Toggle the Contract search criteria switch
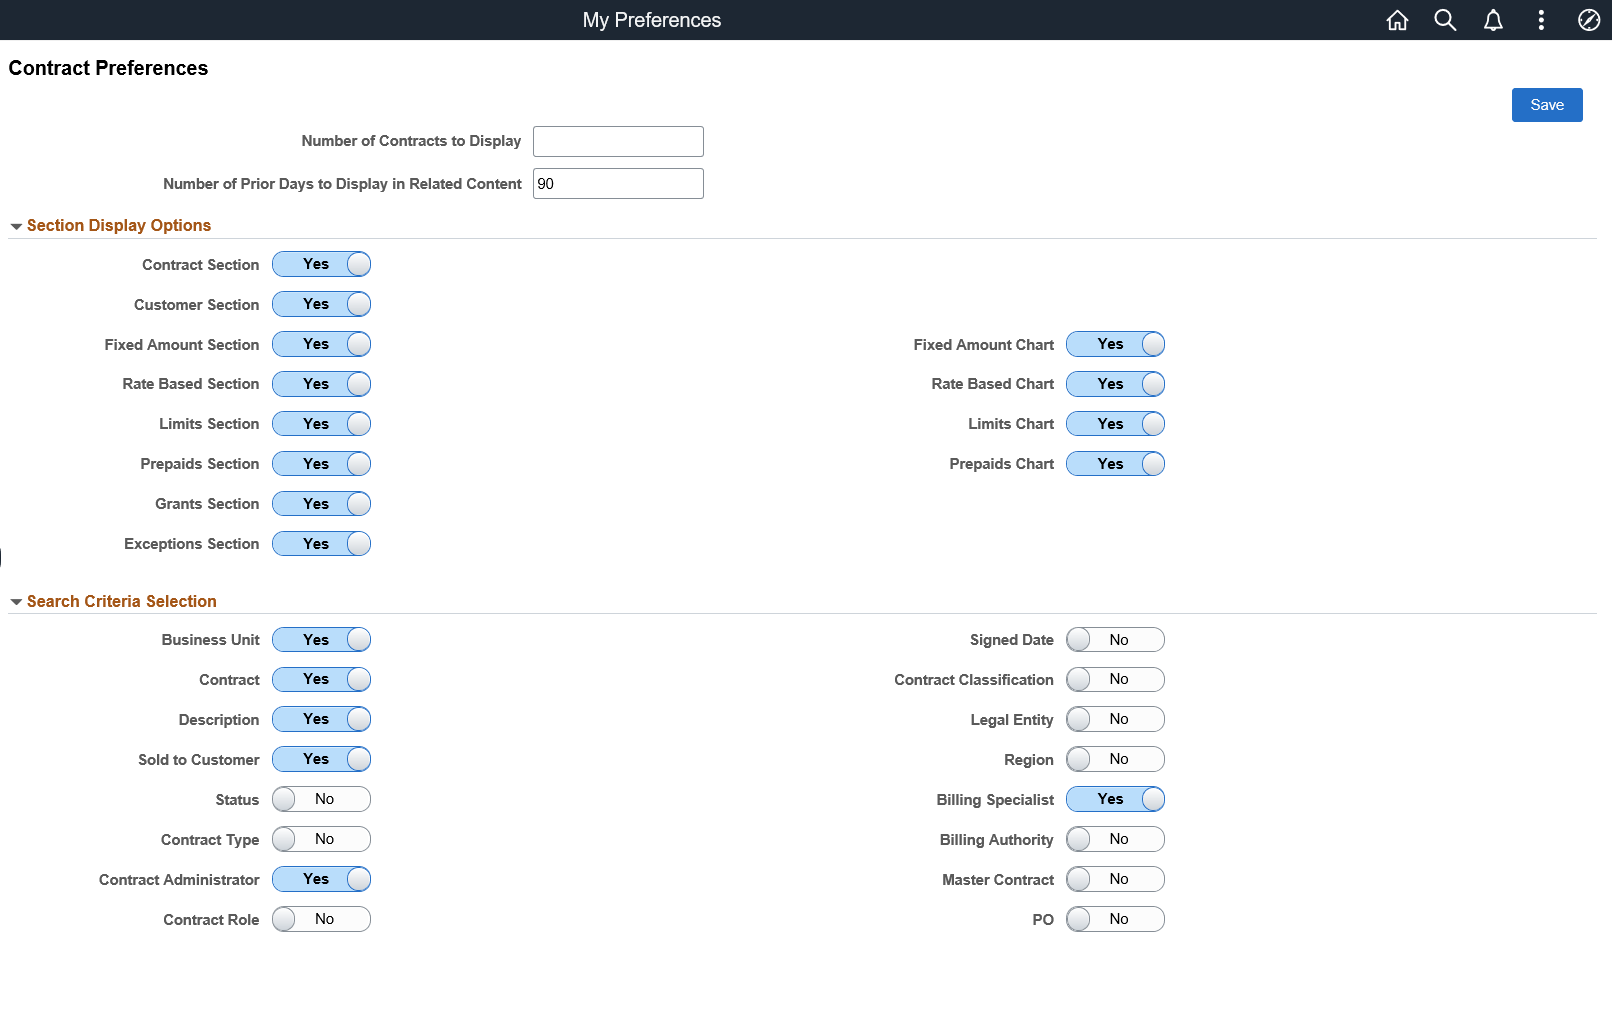 pyautogui.click(x=321, y=680)
